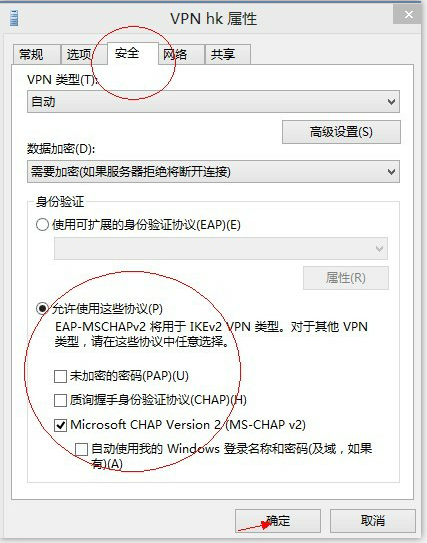Image resolution: width=427 pixels, height=543 pixels.
Task: Go to the 网络 tab
Action: [x=181, y=54]
